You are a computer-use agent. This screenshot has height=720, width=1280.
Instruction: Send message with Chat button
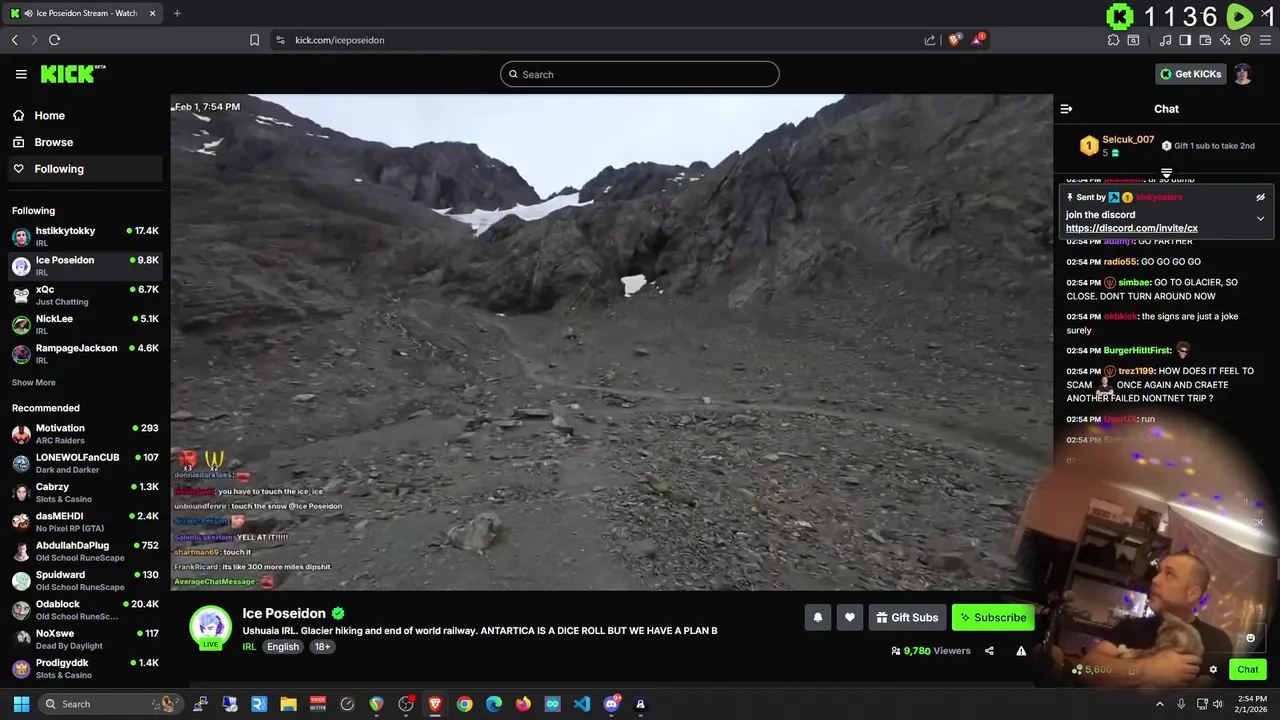(x=1248, y=670)
